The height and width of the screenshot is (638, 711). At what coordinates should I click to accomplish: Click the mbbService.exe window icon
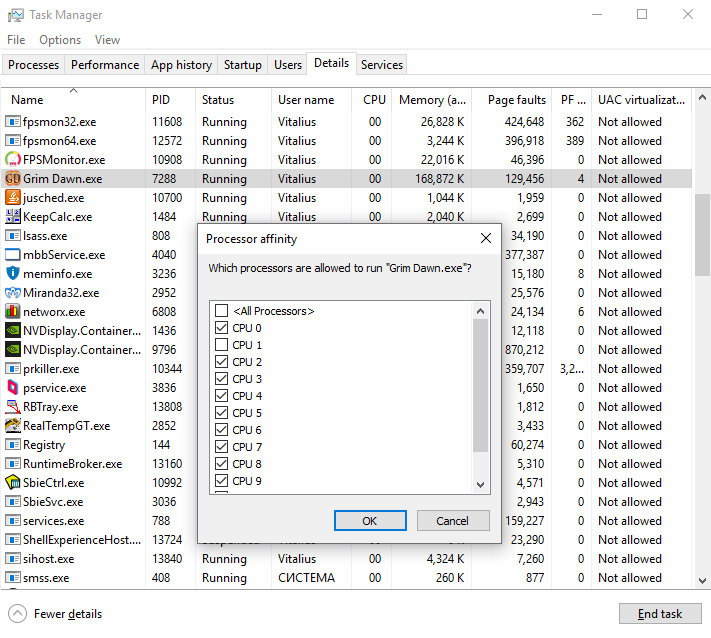click(x=13, y=255)
